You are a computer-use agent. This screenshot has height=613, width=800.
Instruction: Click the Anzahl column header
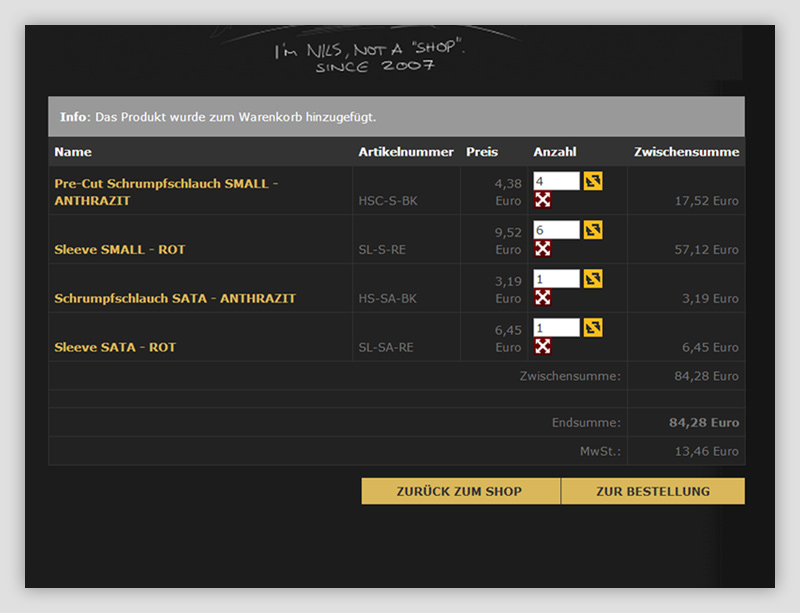(555, 152)
